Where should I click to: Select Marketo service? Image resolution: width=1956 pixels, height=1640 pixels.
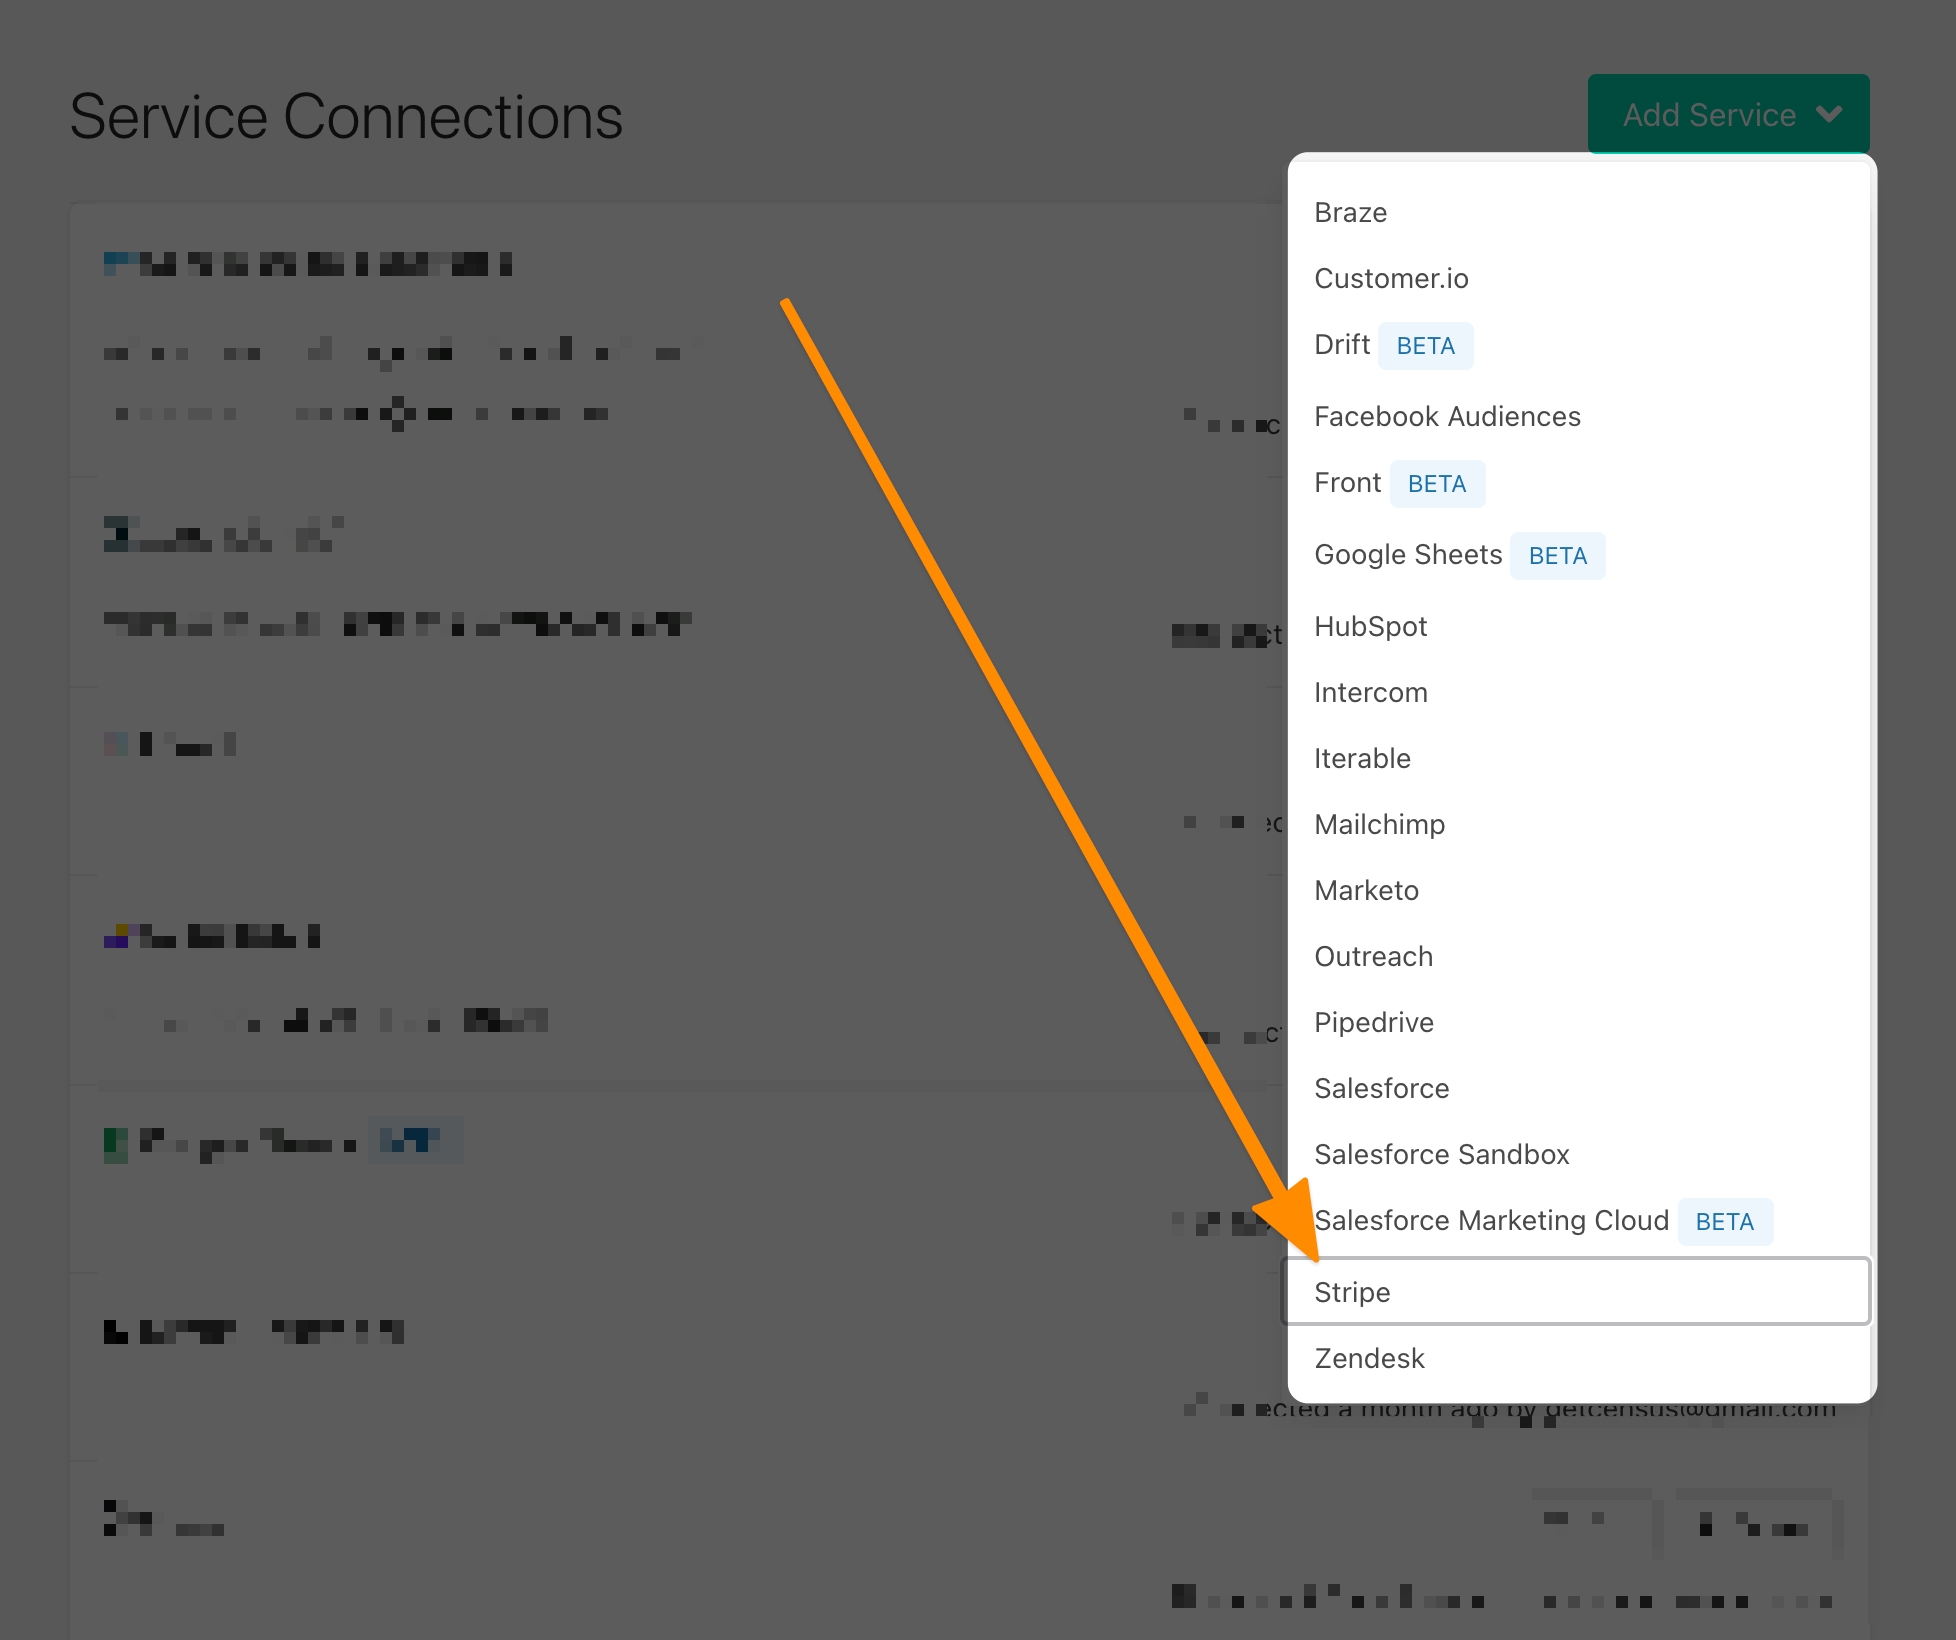pyautogui.click(x=1580, y=890)
